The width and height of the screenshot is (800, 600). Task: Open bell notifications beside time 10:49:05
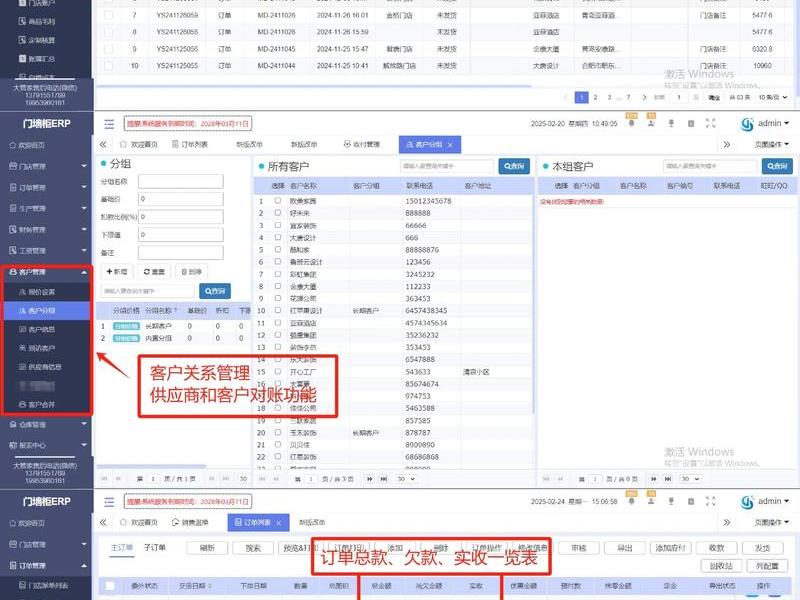(632, 122)
